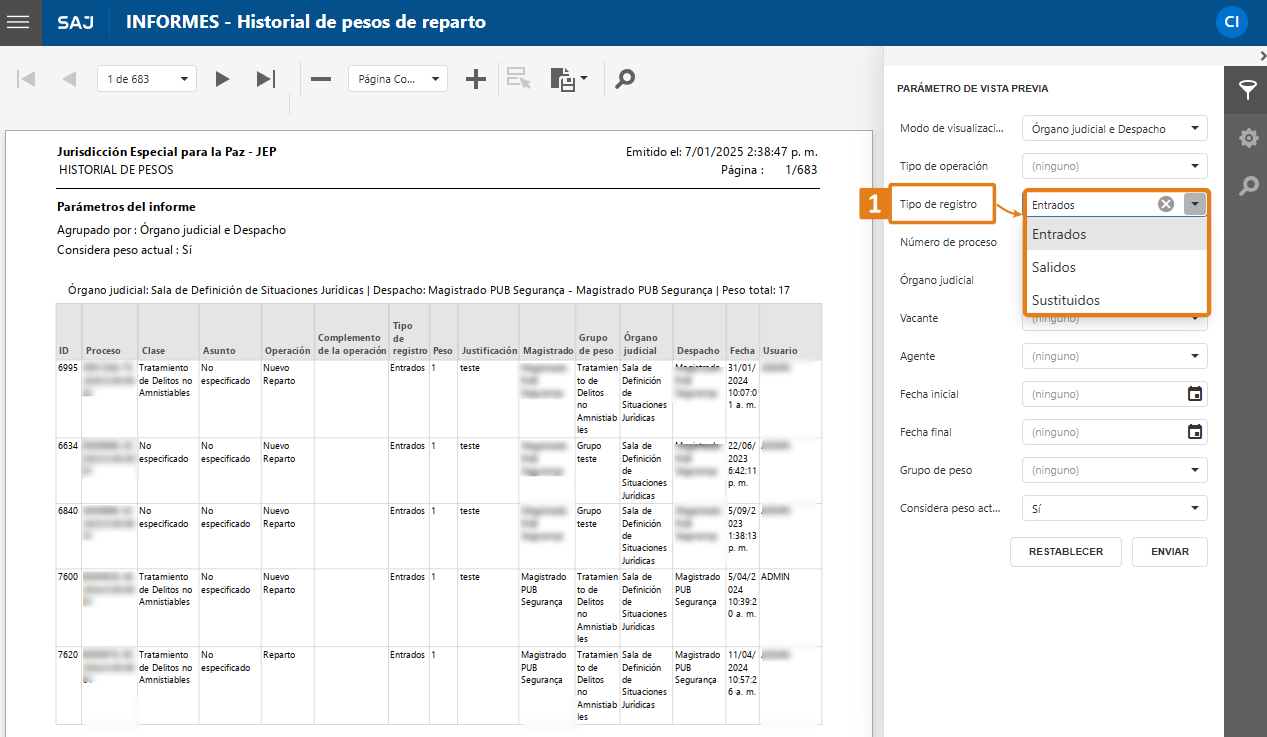Image resolution: width=1267 pixels, height=737 pixels.
Task: Go to the previous report page
Action: (x=69, y=79)
